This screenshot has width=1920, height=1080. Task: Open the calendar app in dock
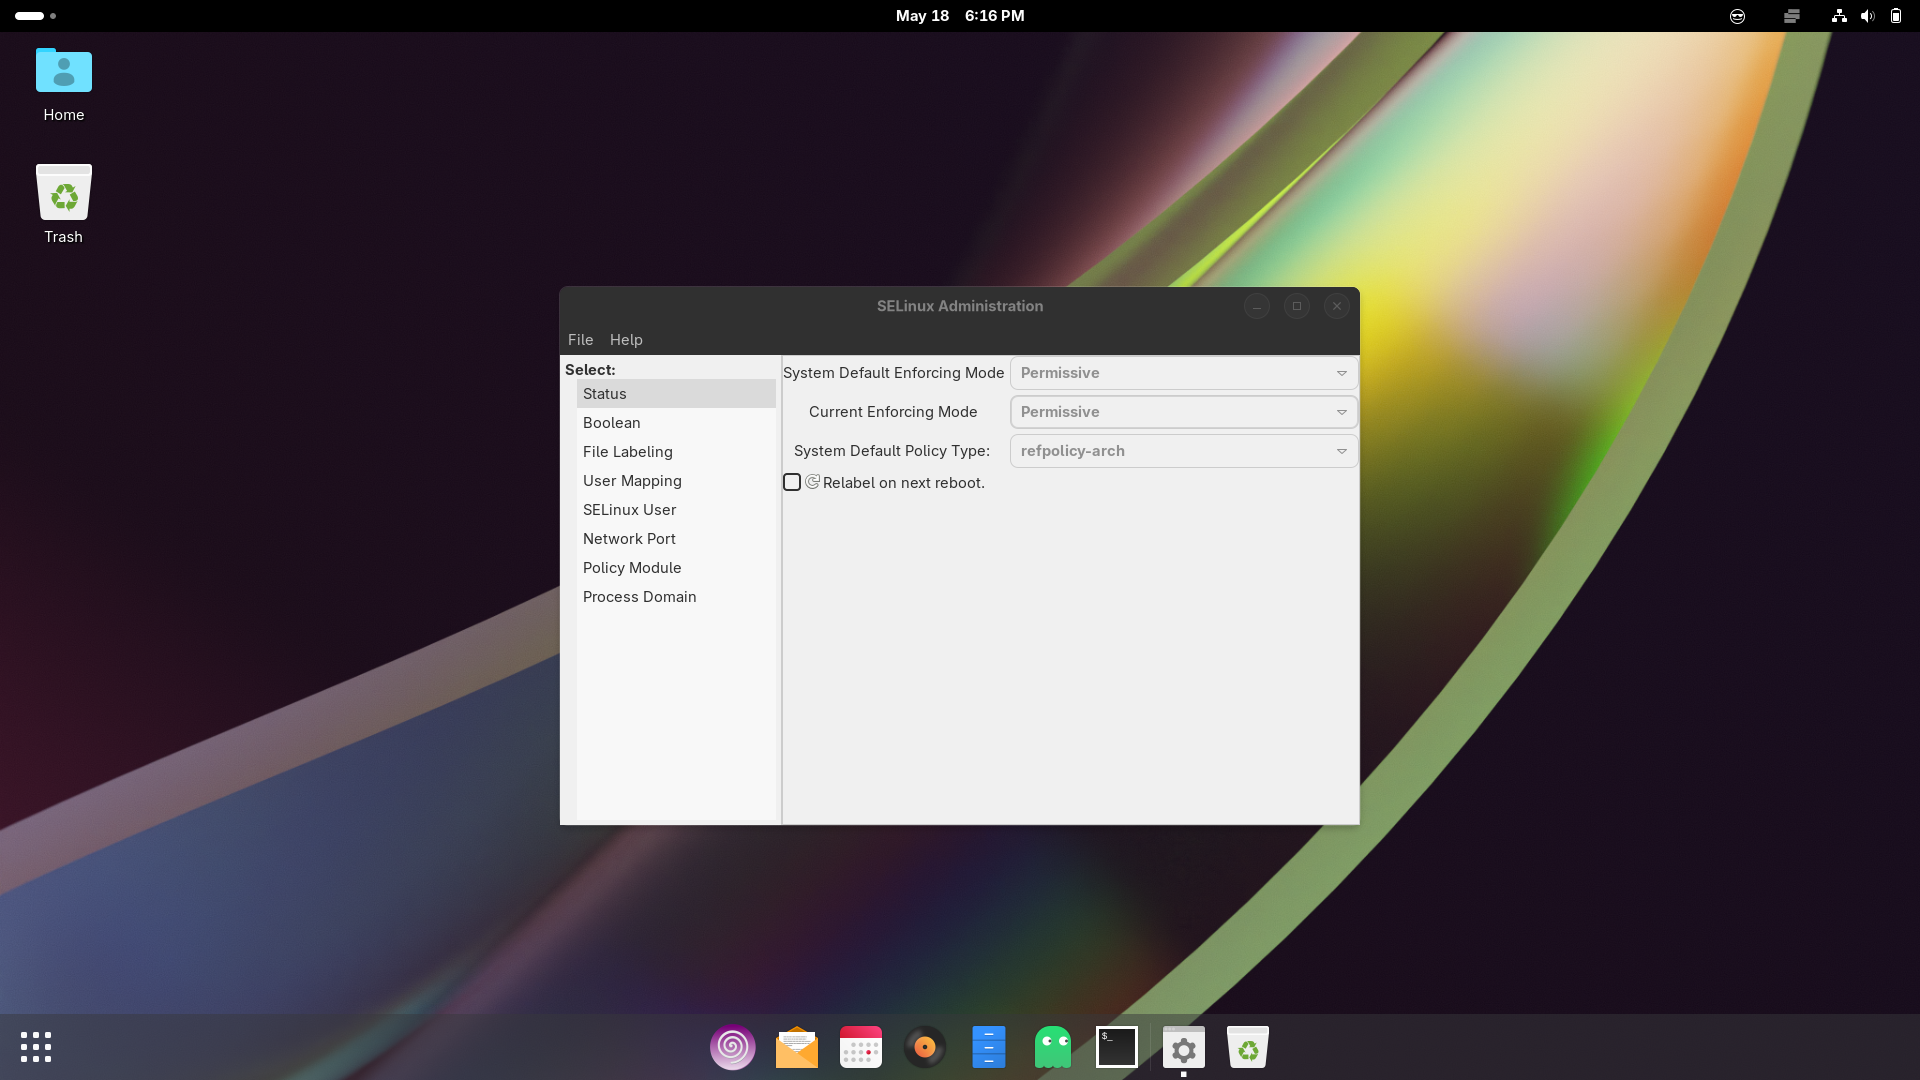point(861,1047)
